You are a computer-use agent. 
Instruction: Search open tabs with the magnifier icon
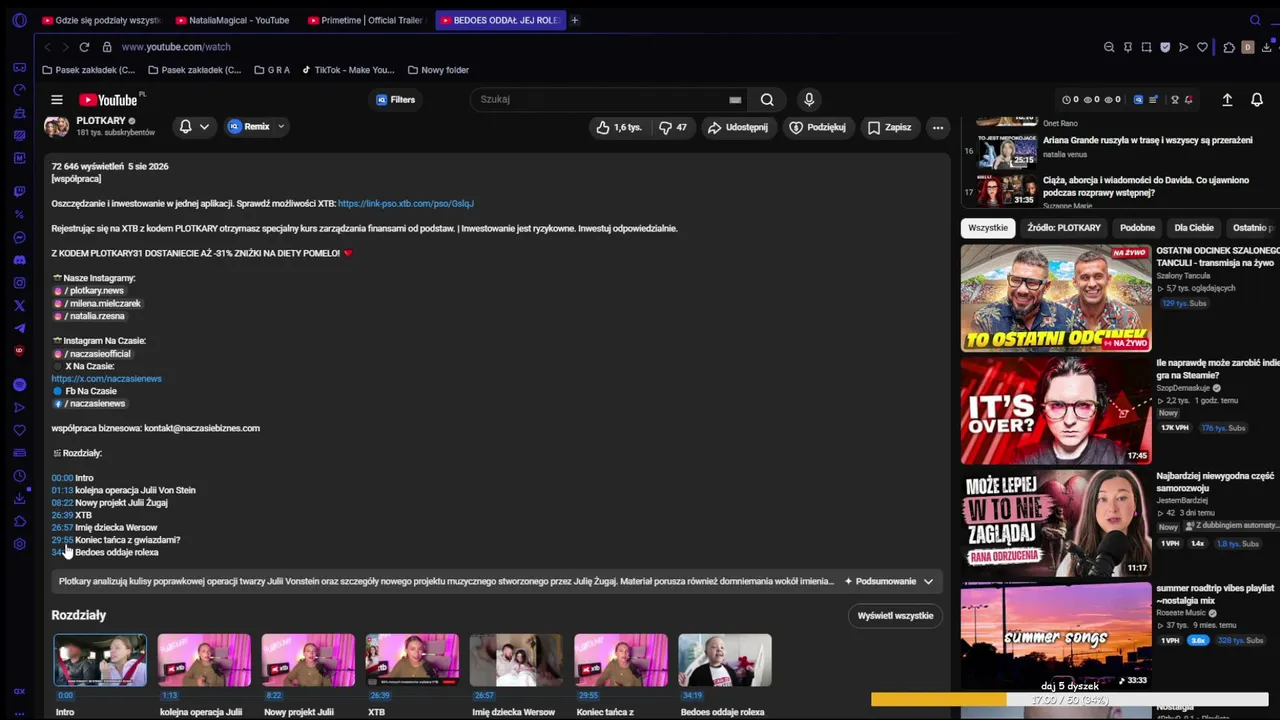[x=1255, y=20]
